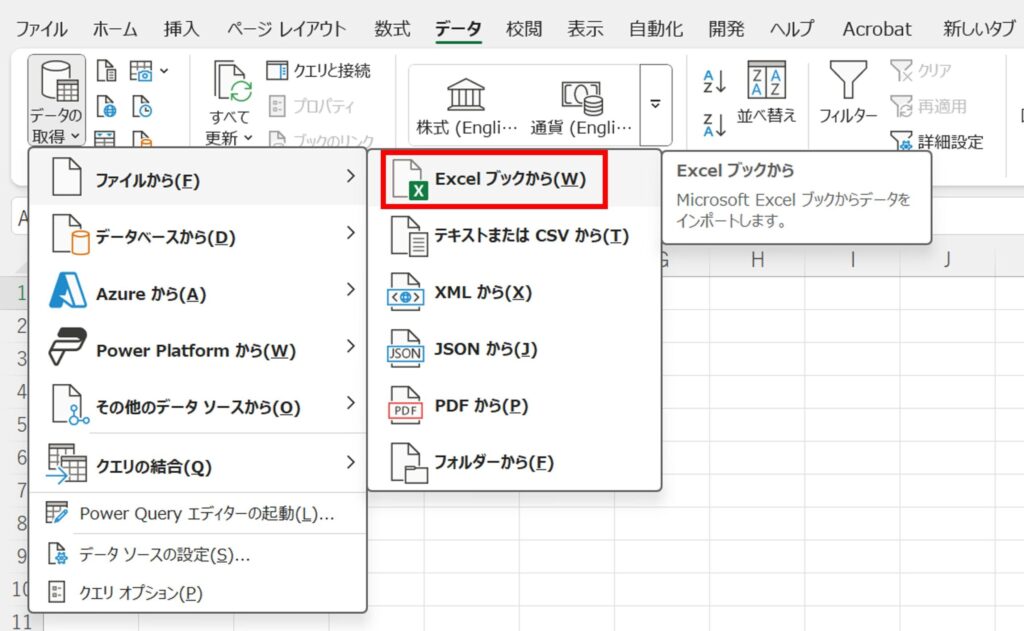
Task: Click the From Web globe-document icon
Action: 106,106
